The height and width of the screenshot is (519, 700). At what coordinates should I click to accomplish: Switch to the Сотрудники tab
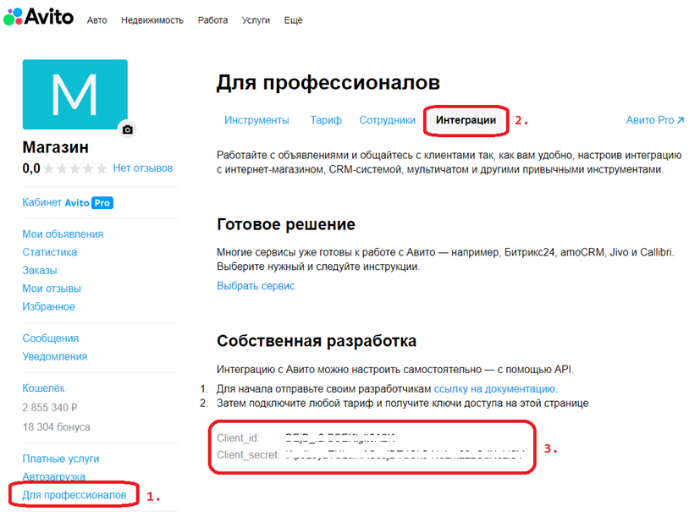coord(387,120)
